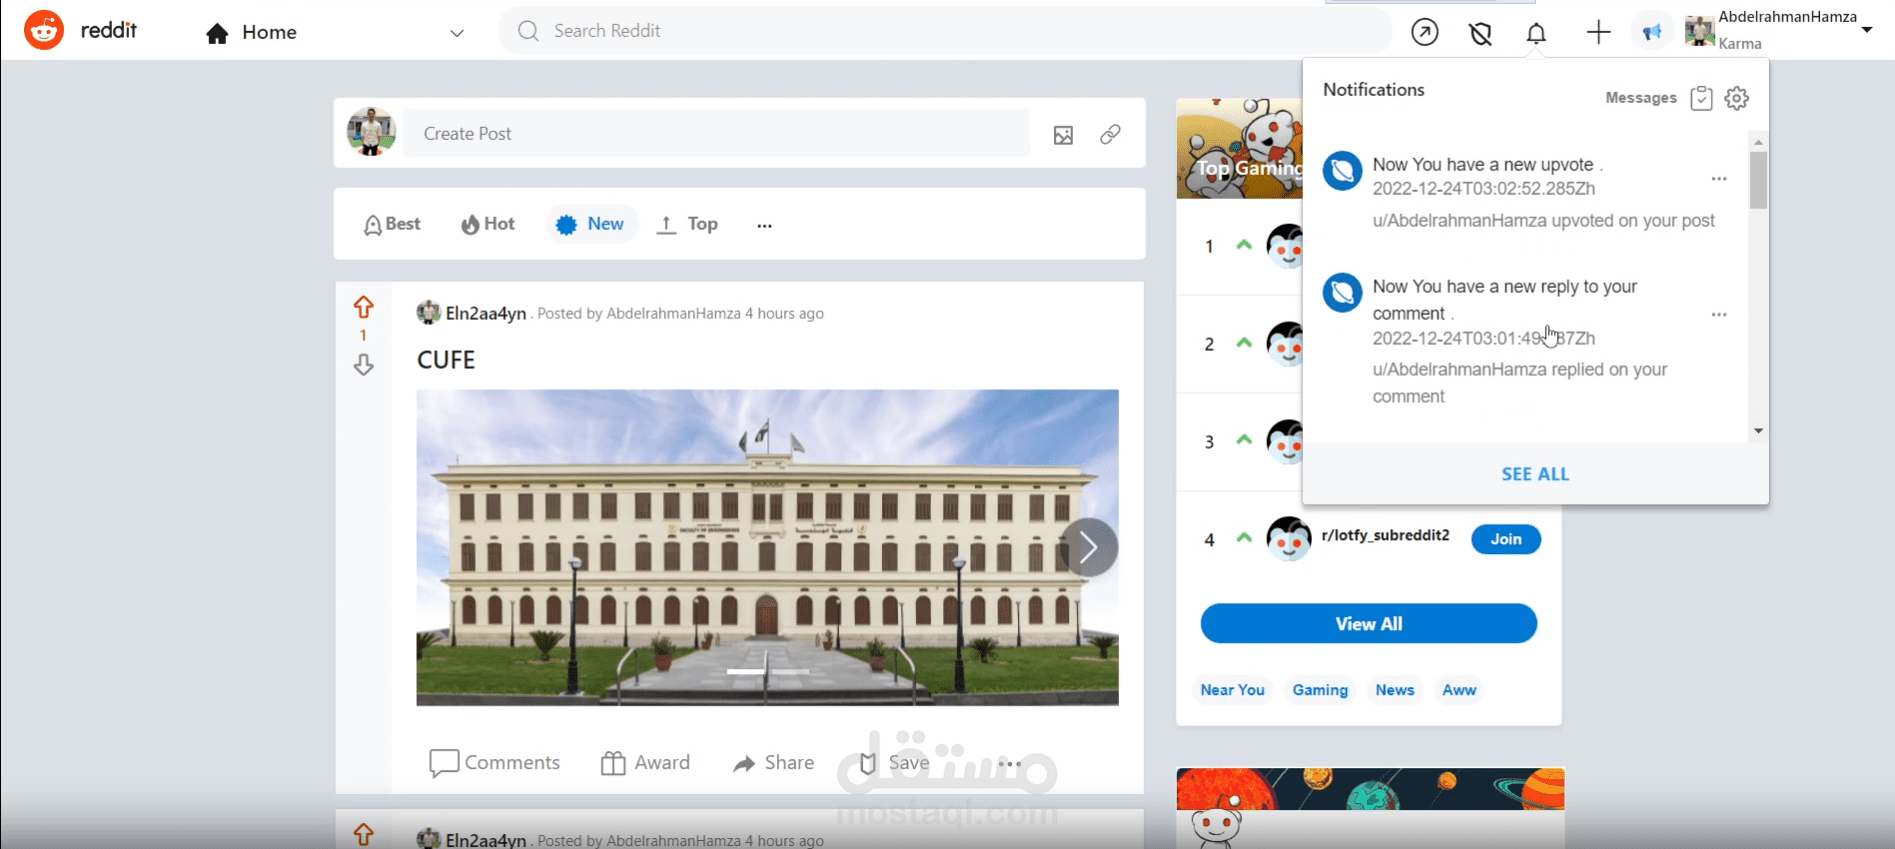Select the Gaming category
1895x849 pixels.
(x=1320, y=690)
